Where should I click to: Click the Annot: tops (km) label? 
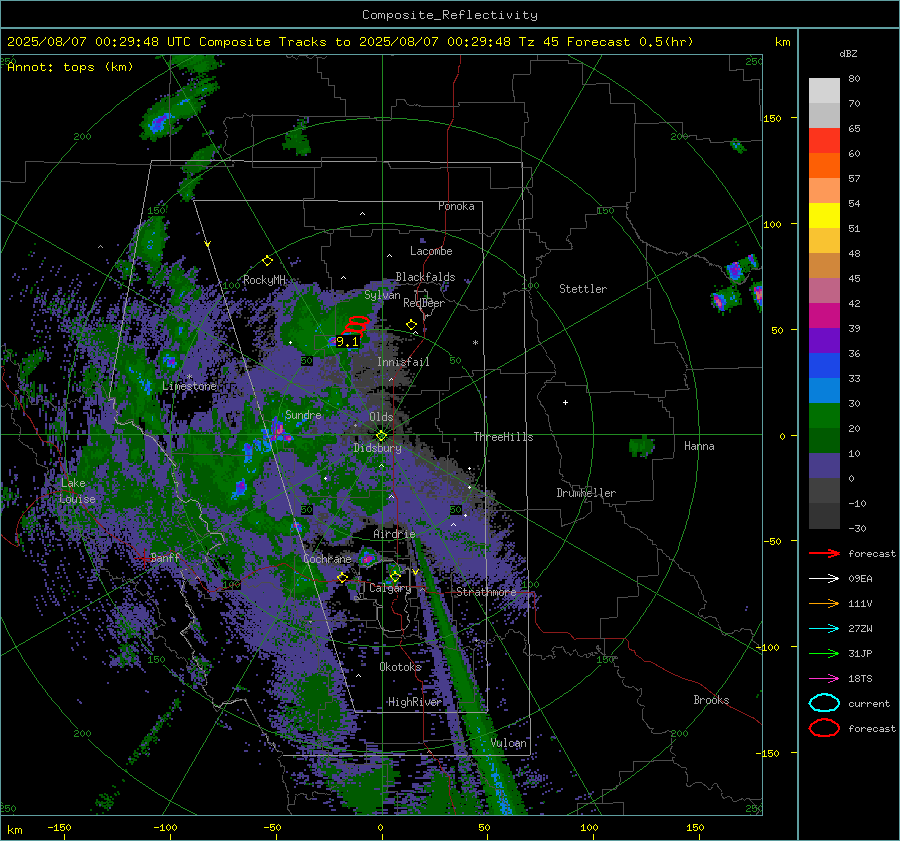pos(70,67)
